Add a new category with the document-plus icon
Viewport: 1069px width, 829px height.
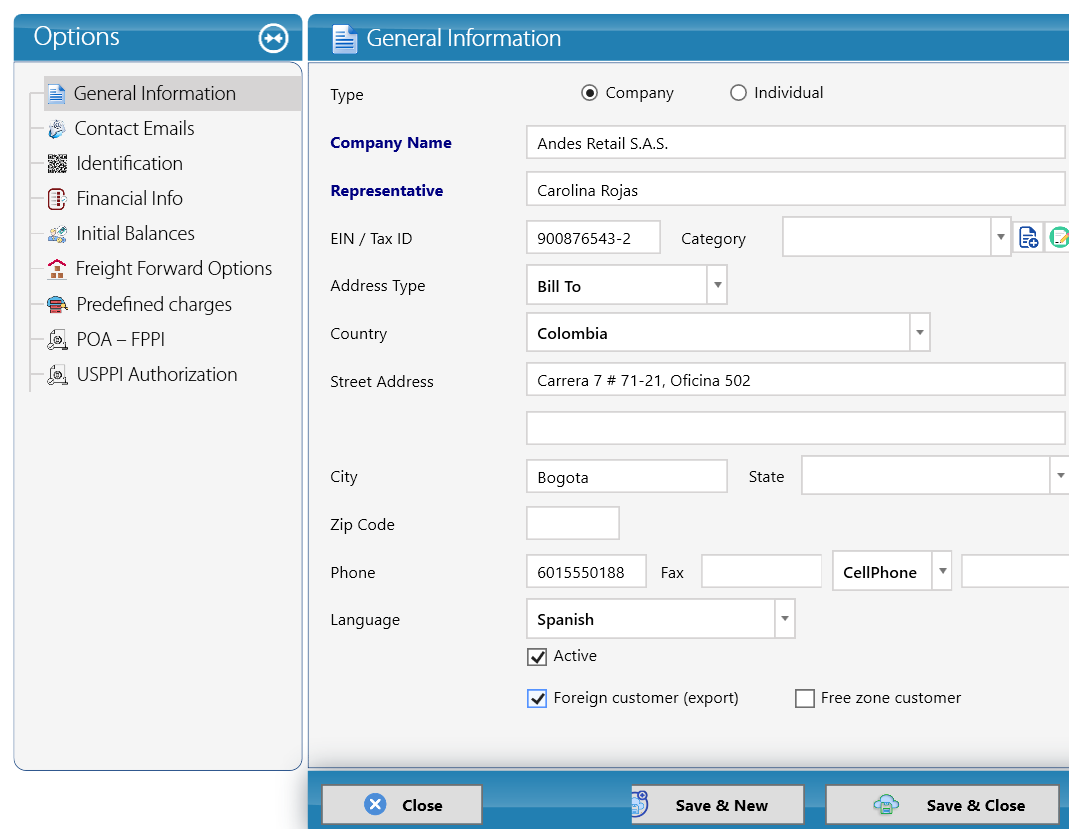coord(1028,237)
